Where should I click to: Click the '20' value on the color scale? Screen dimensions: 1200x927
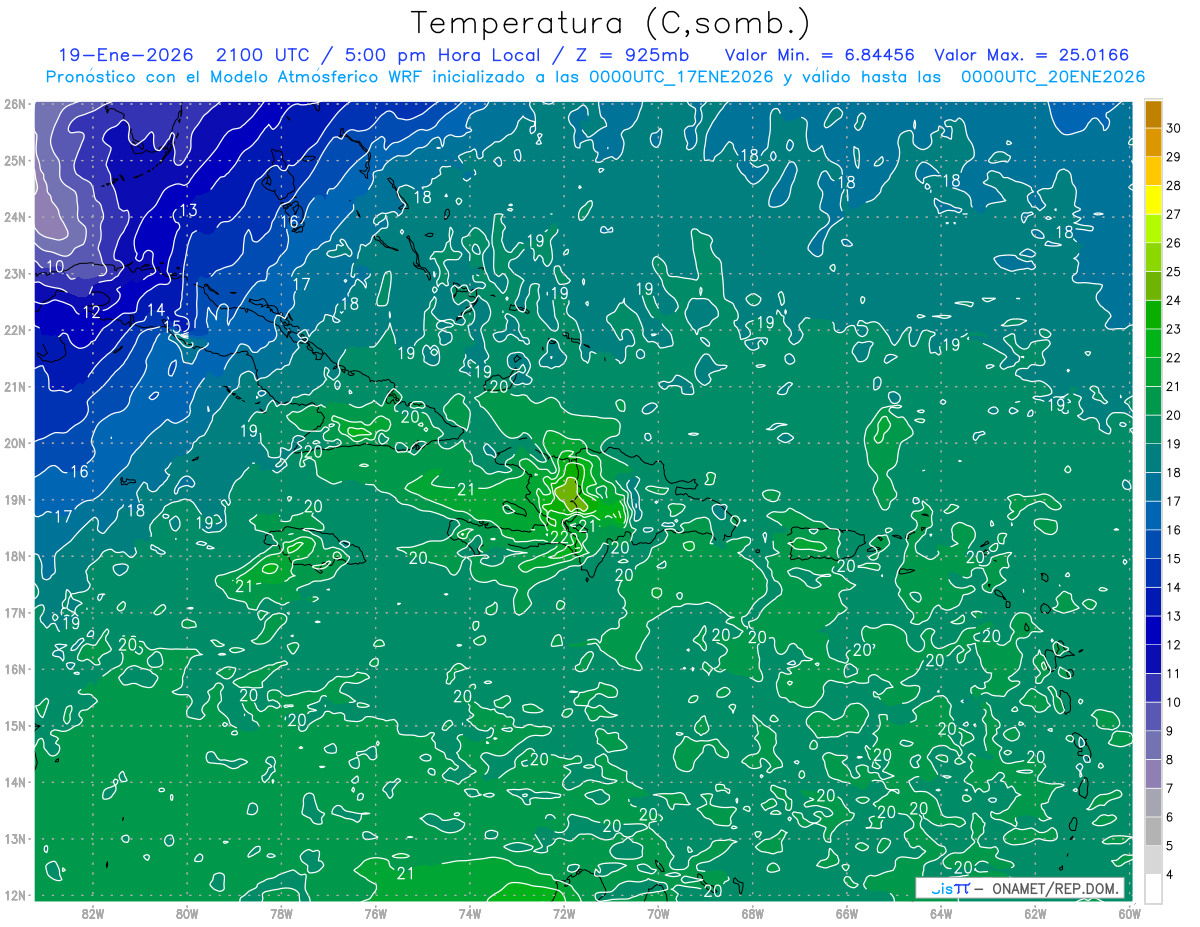tap(1173, 415)
